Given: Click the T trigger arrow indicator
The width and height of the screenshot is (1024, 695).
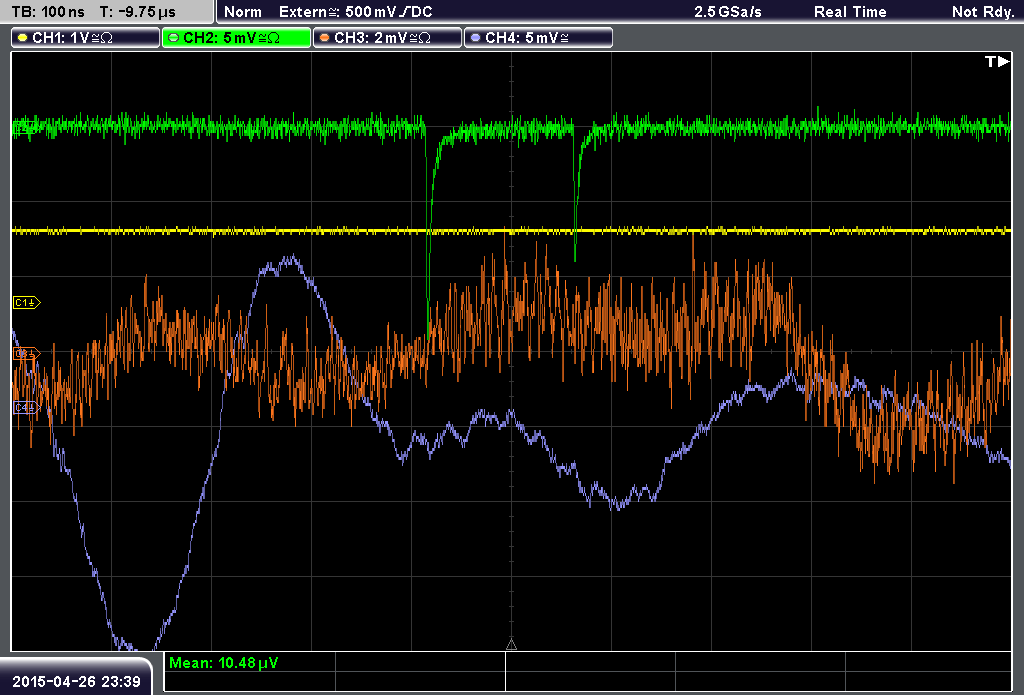Looking at the screenshot, I should point(997,61).
